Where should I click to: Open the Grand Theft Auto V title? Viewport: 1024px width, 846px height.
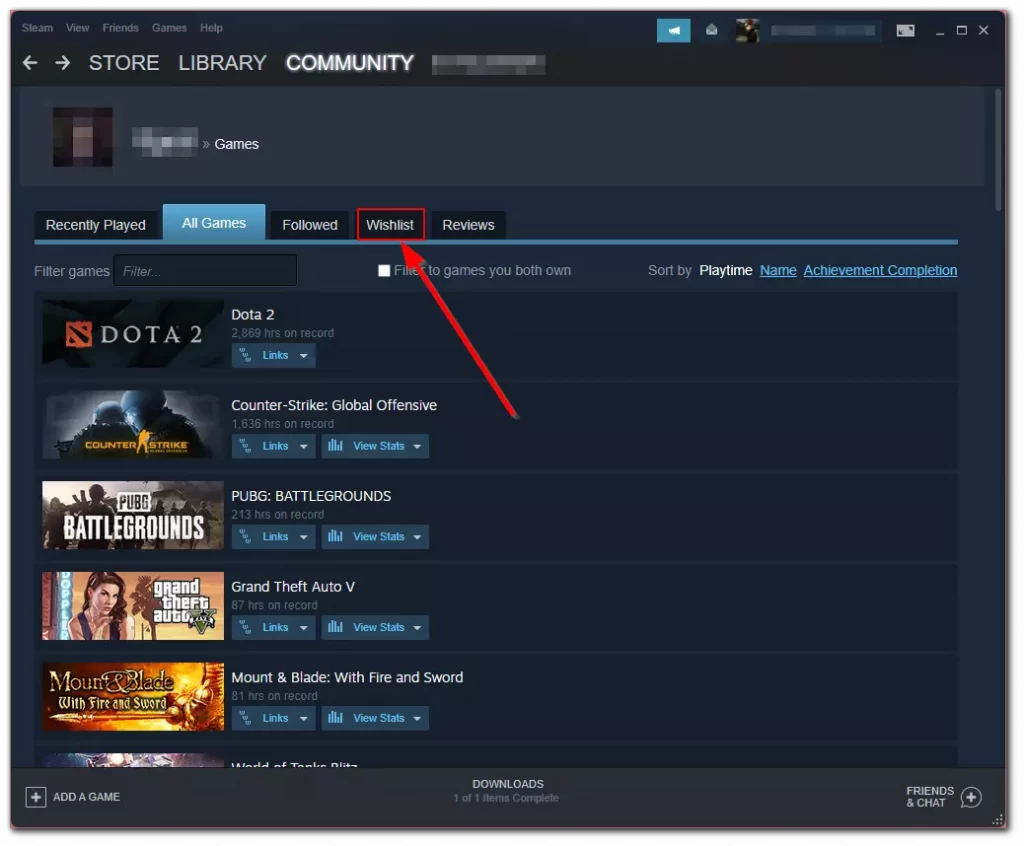click(293, 587)
